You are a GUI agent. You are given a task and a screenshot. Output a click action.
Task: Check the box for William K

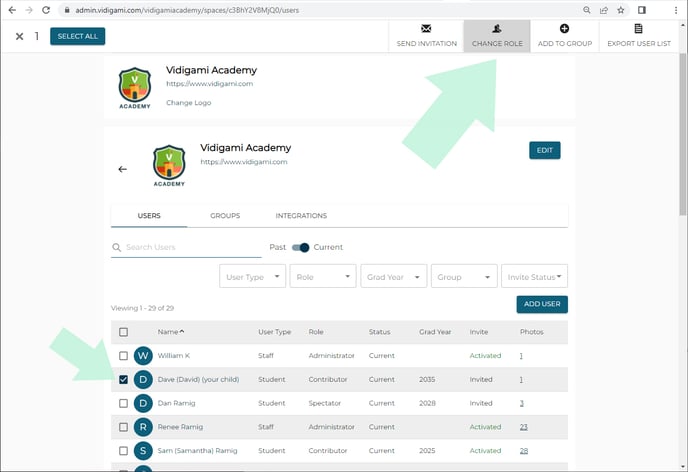[123, 356]
